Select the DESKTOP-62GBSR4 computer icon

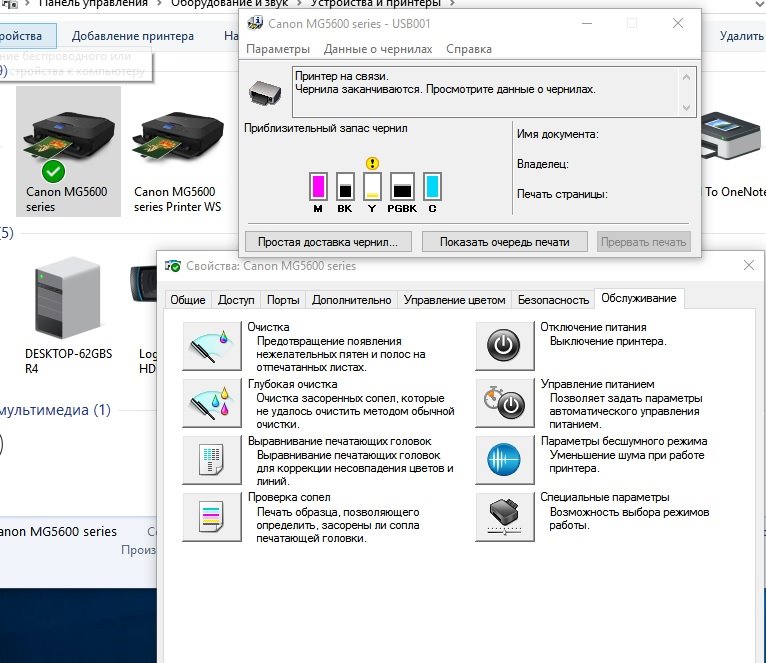pyautogui.click(x=68, y=315)
